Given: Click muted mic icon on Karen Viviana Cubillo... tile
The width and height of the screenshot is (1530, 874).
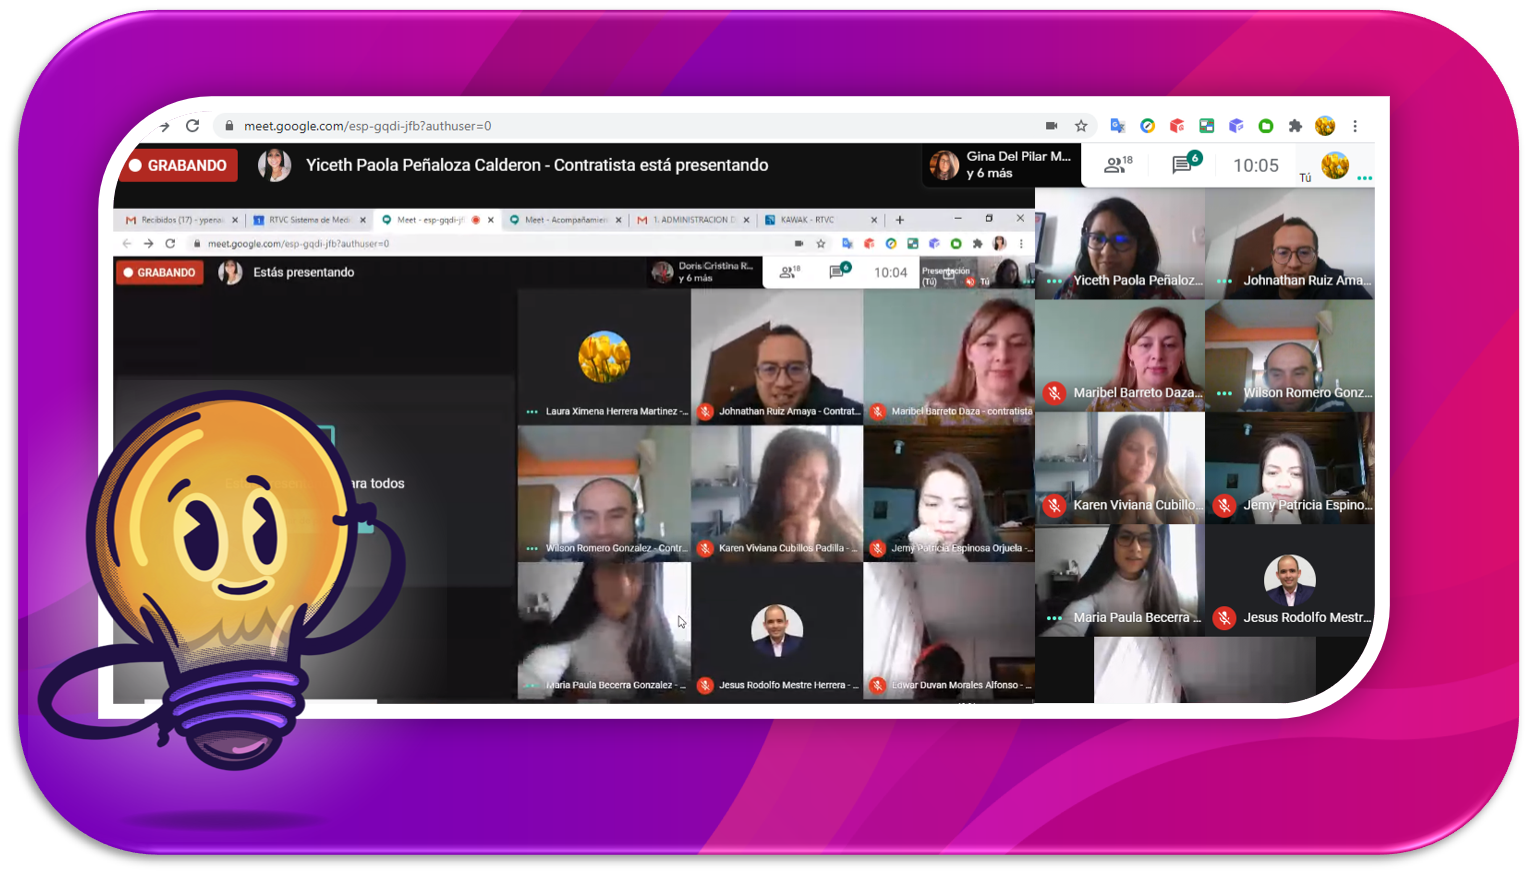Looking at the screenshot, I should [1054, 505].
